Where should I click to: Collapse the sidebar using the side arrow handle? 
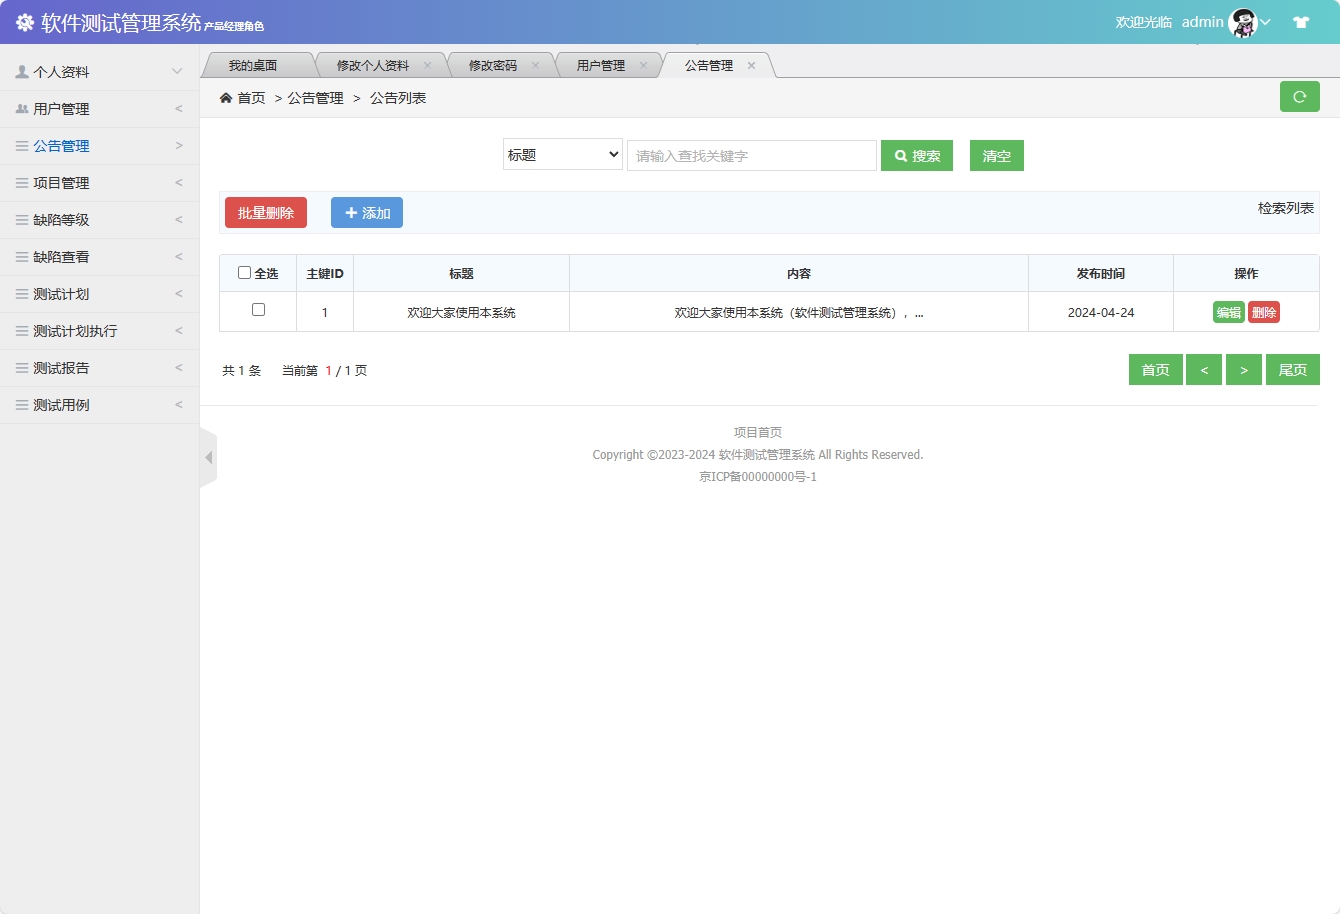209,456
